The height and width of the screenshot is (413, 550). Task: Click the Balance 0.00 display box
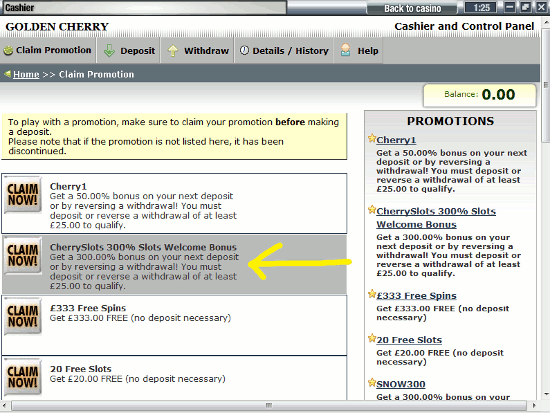click(x=479, y=95)
